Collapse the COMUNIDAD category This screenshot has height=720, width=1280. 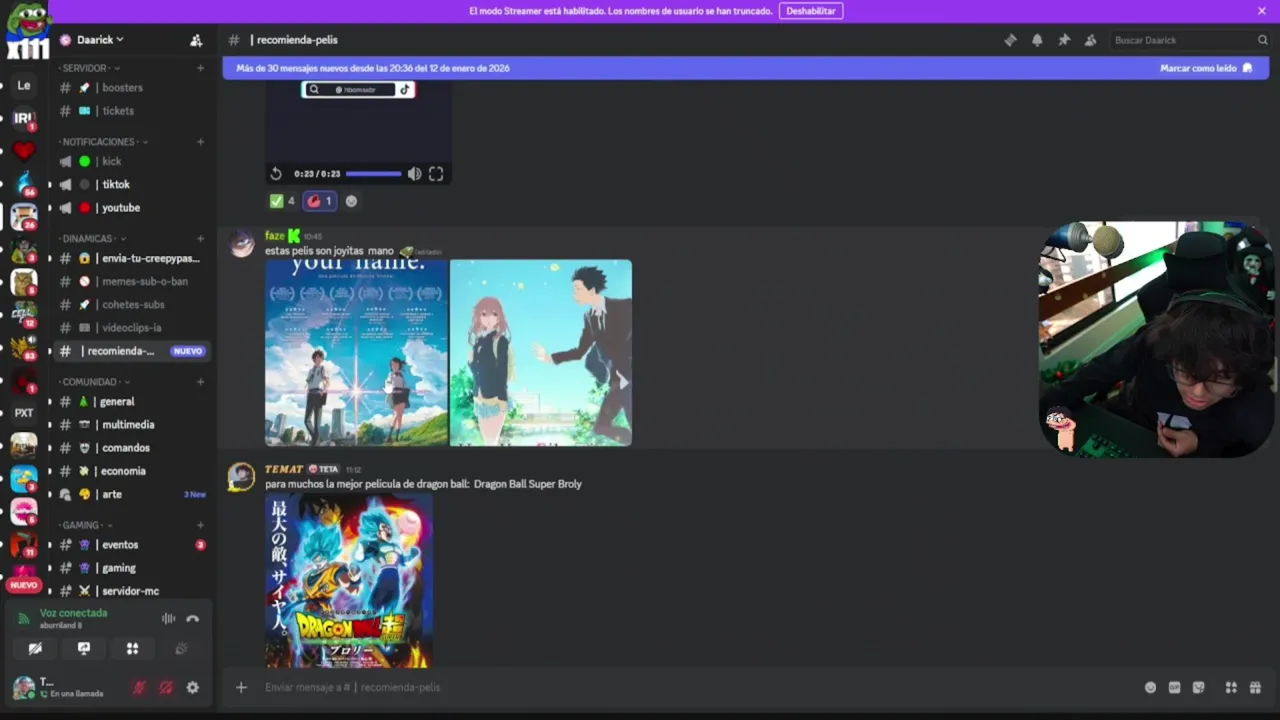[x=93, y=382]
